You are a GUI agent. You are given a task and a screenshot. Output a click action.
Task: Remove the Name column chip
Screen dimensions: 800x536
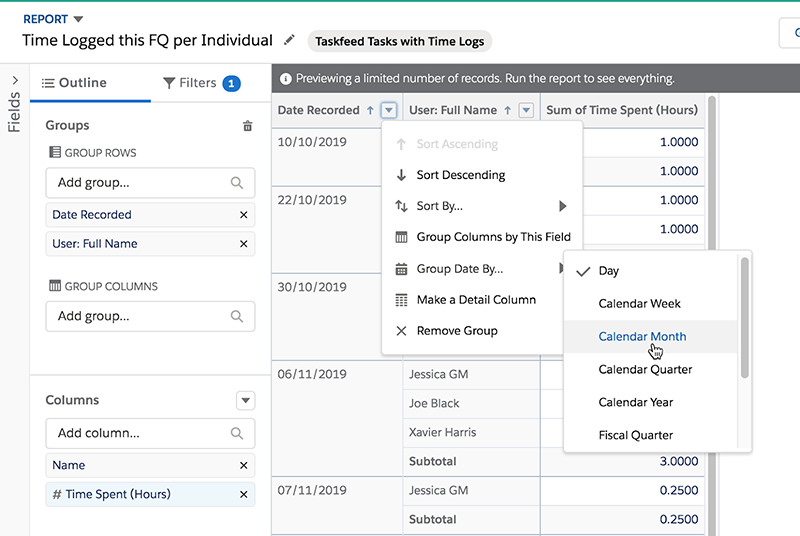click(243, 465)
